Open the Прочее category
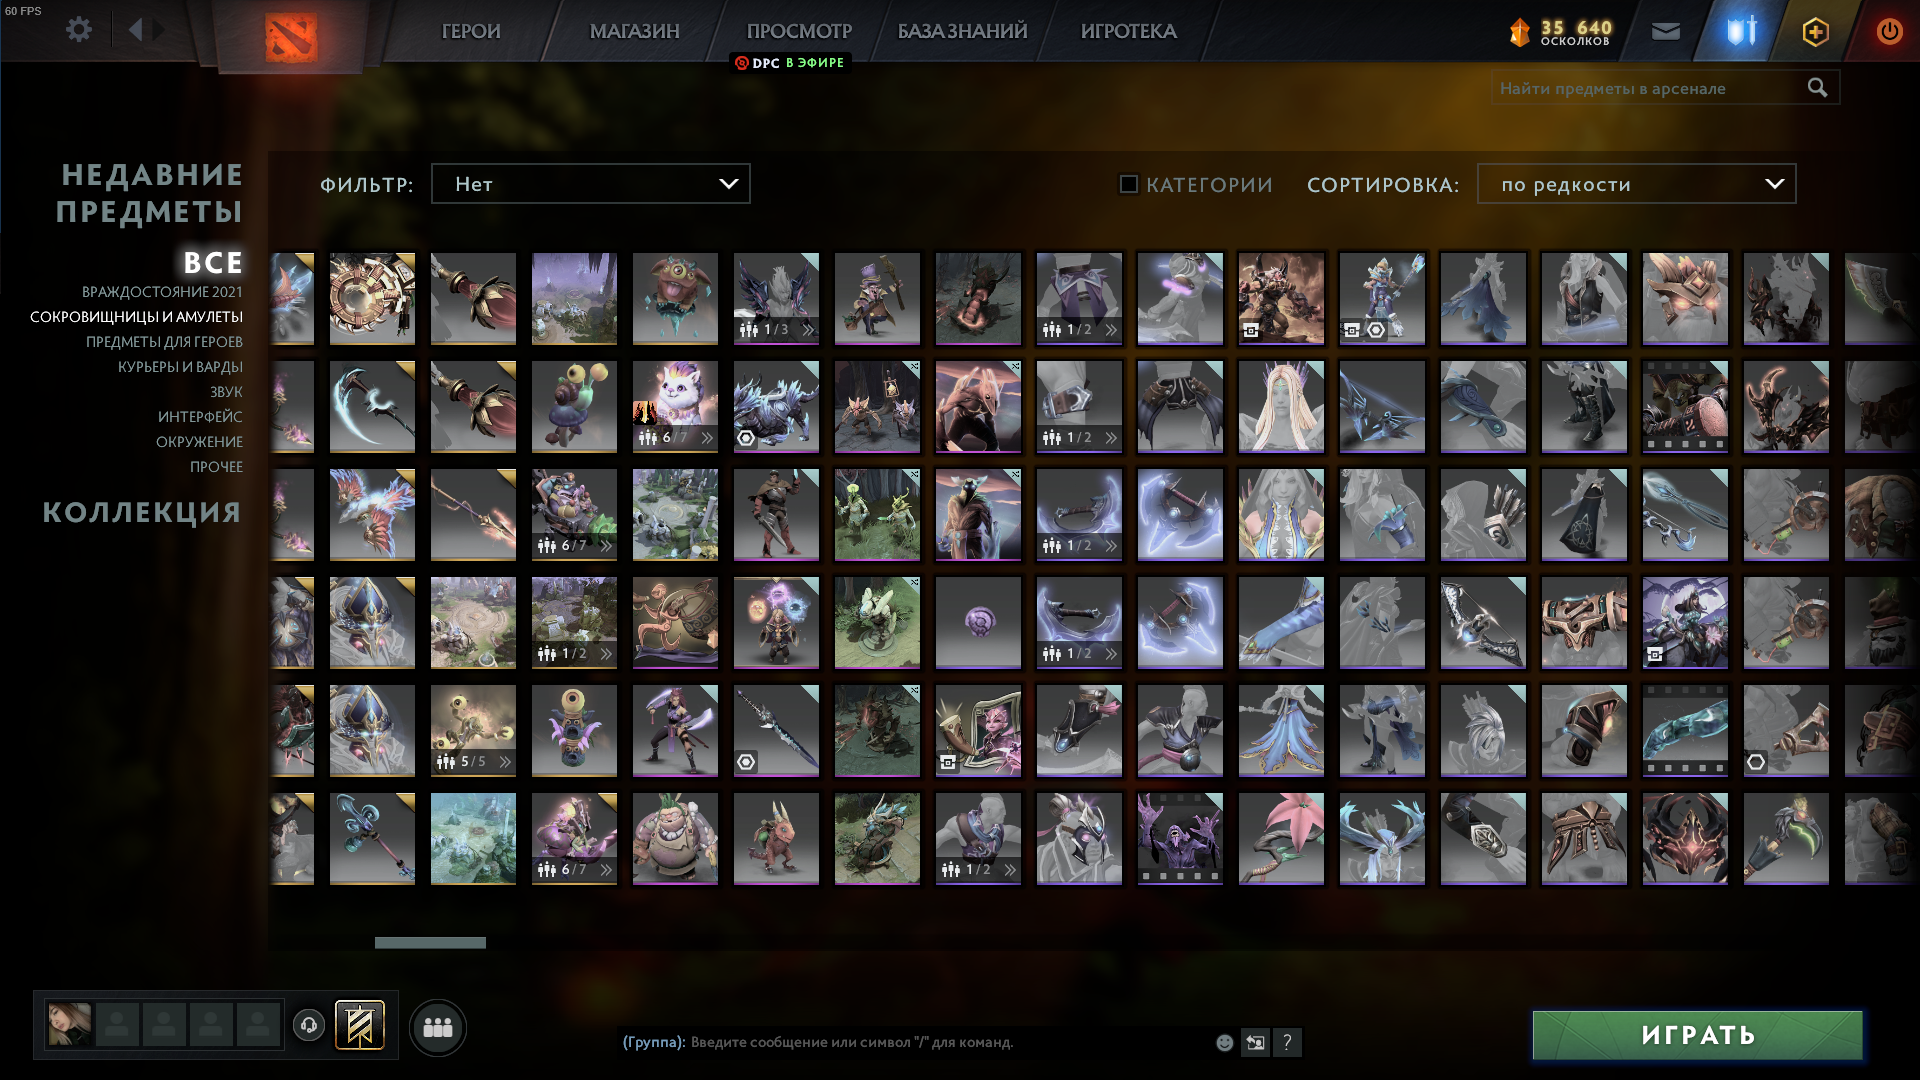1920x1080 pixels. pyautogui.click(x=216, y=467)
